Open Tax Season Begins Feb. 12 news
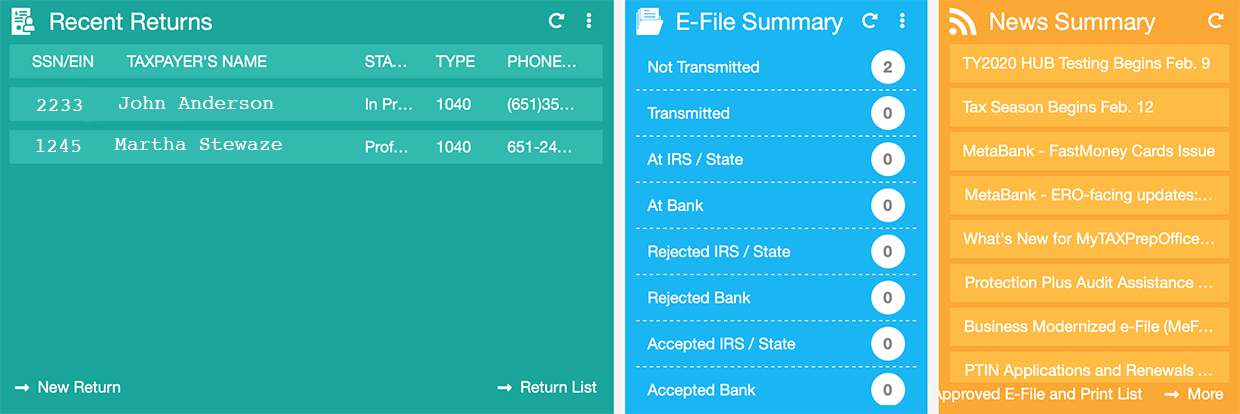 [1089, 107]
